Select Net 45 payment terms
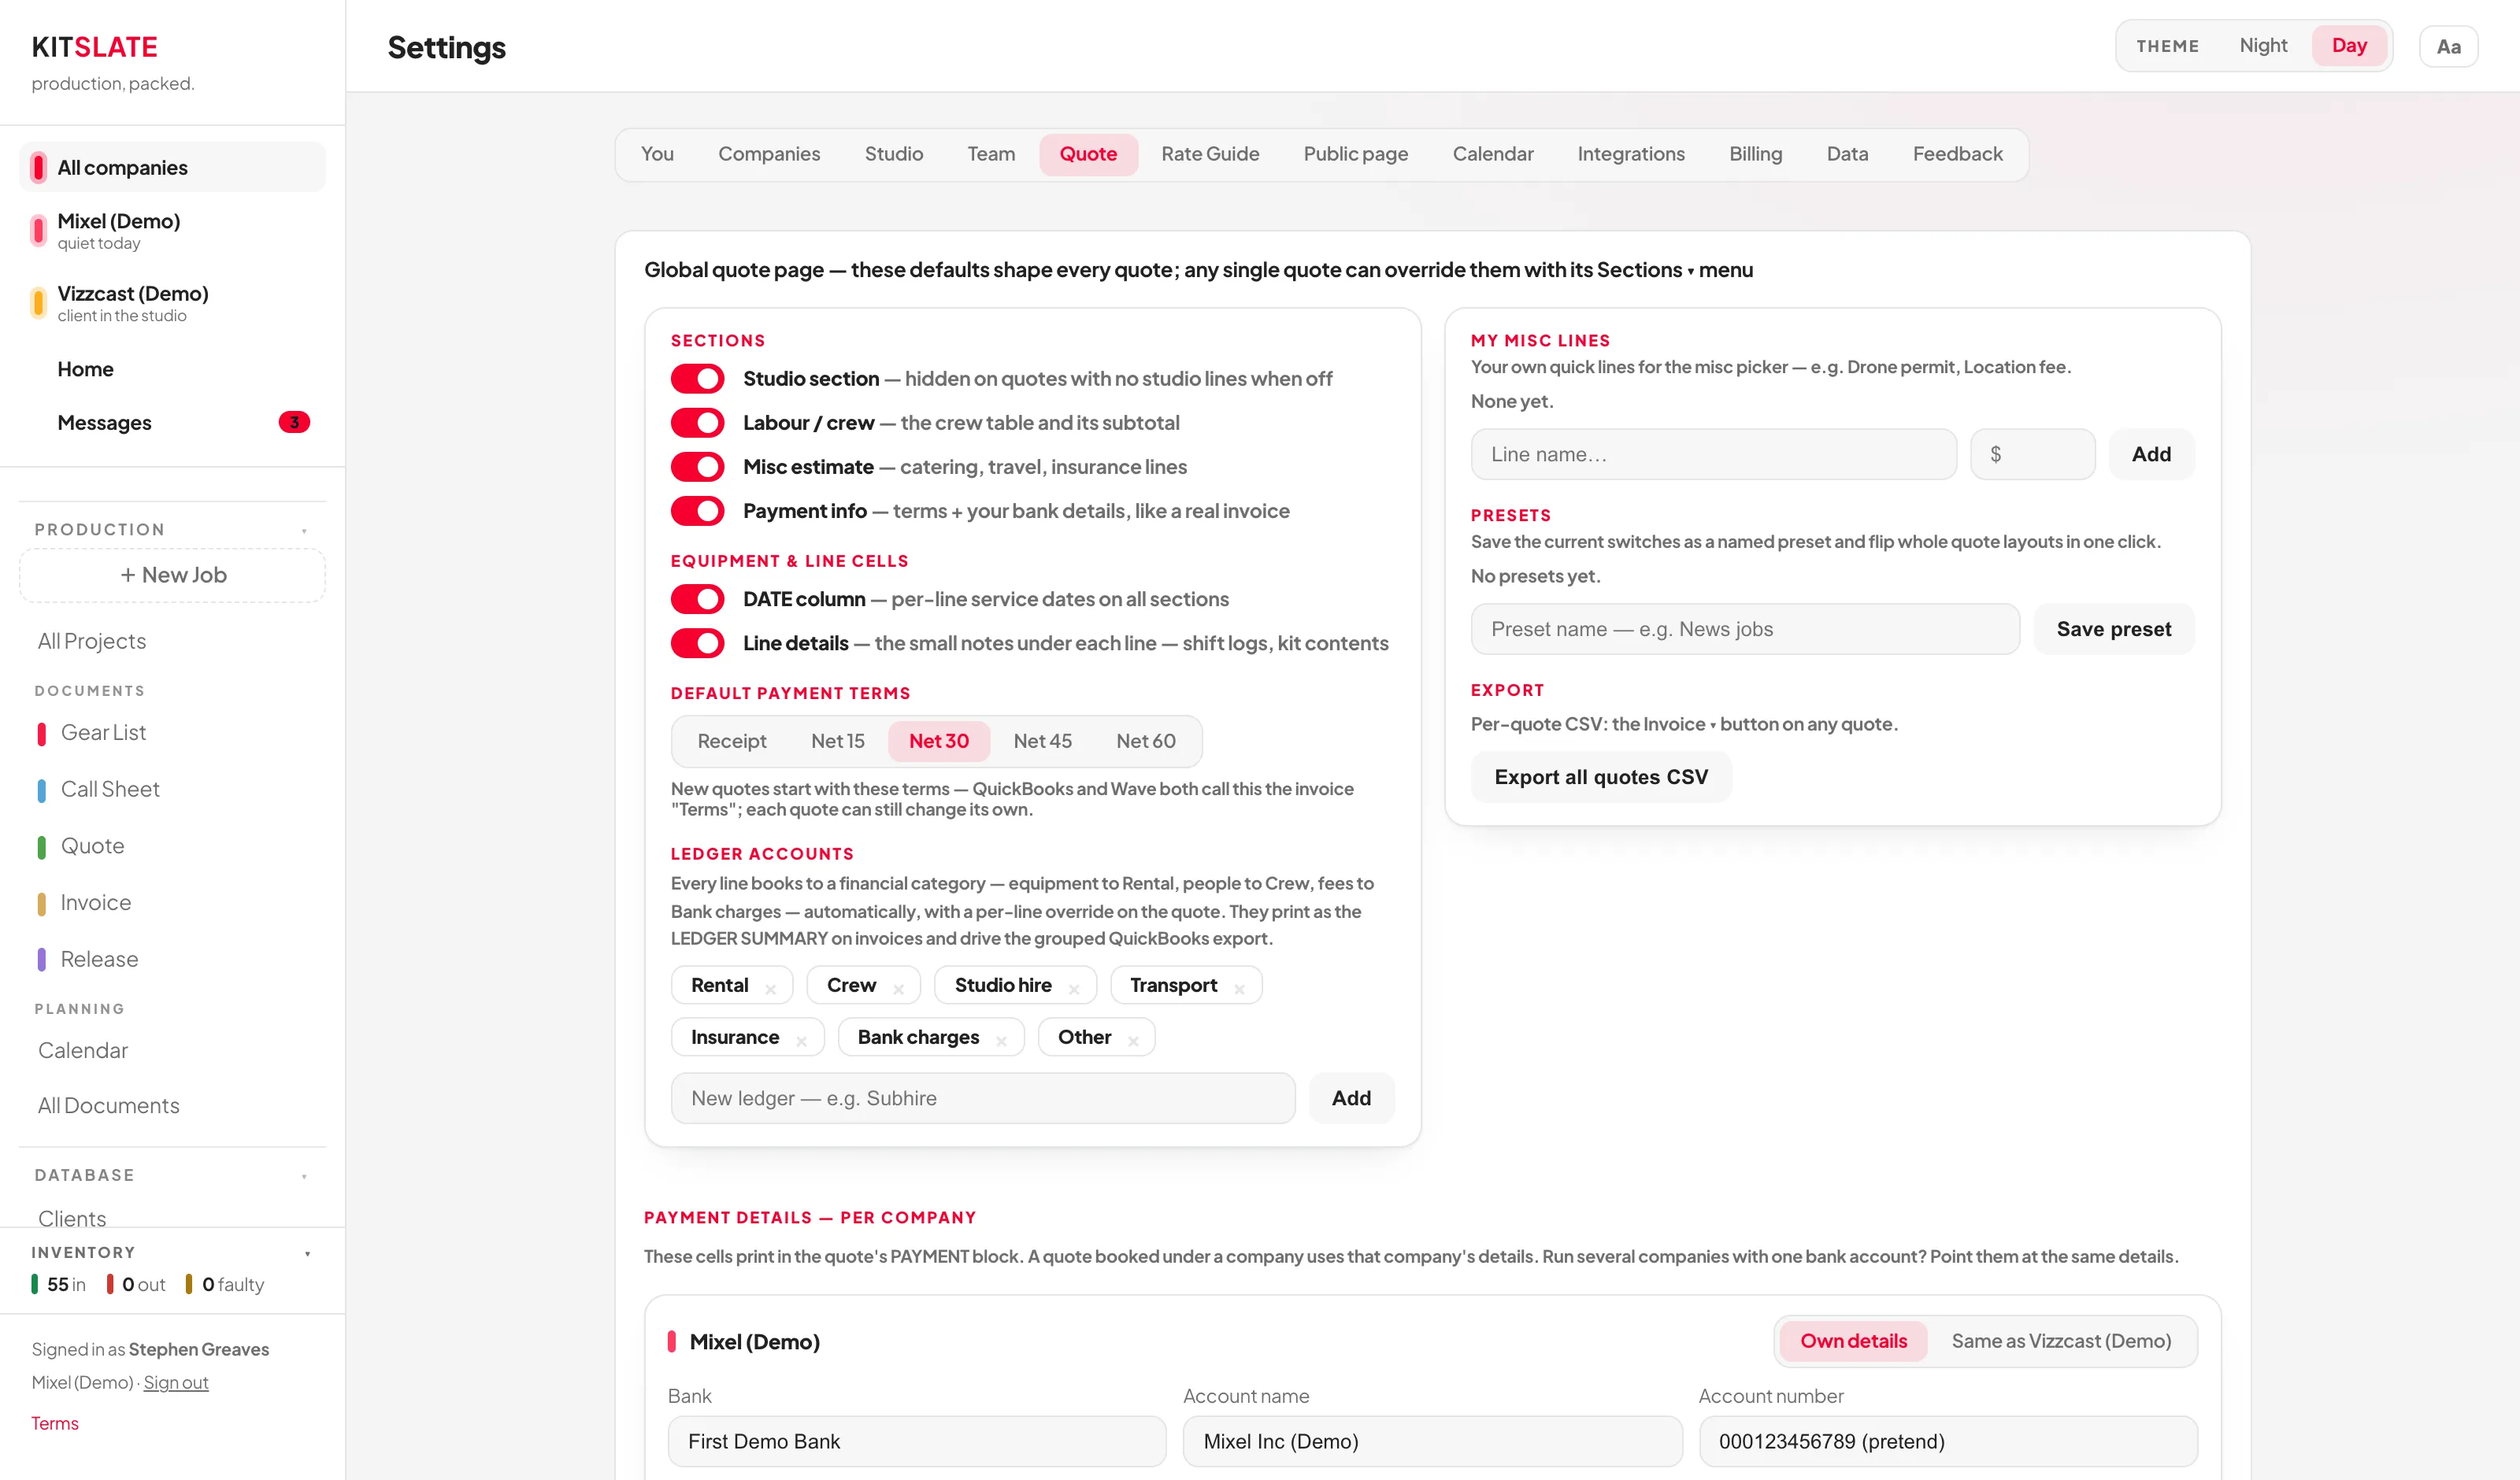This screenshot has width=2520, height=1480. tap(1042, 741)
